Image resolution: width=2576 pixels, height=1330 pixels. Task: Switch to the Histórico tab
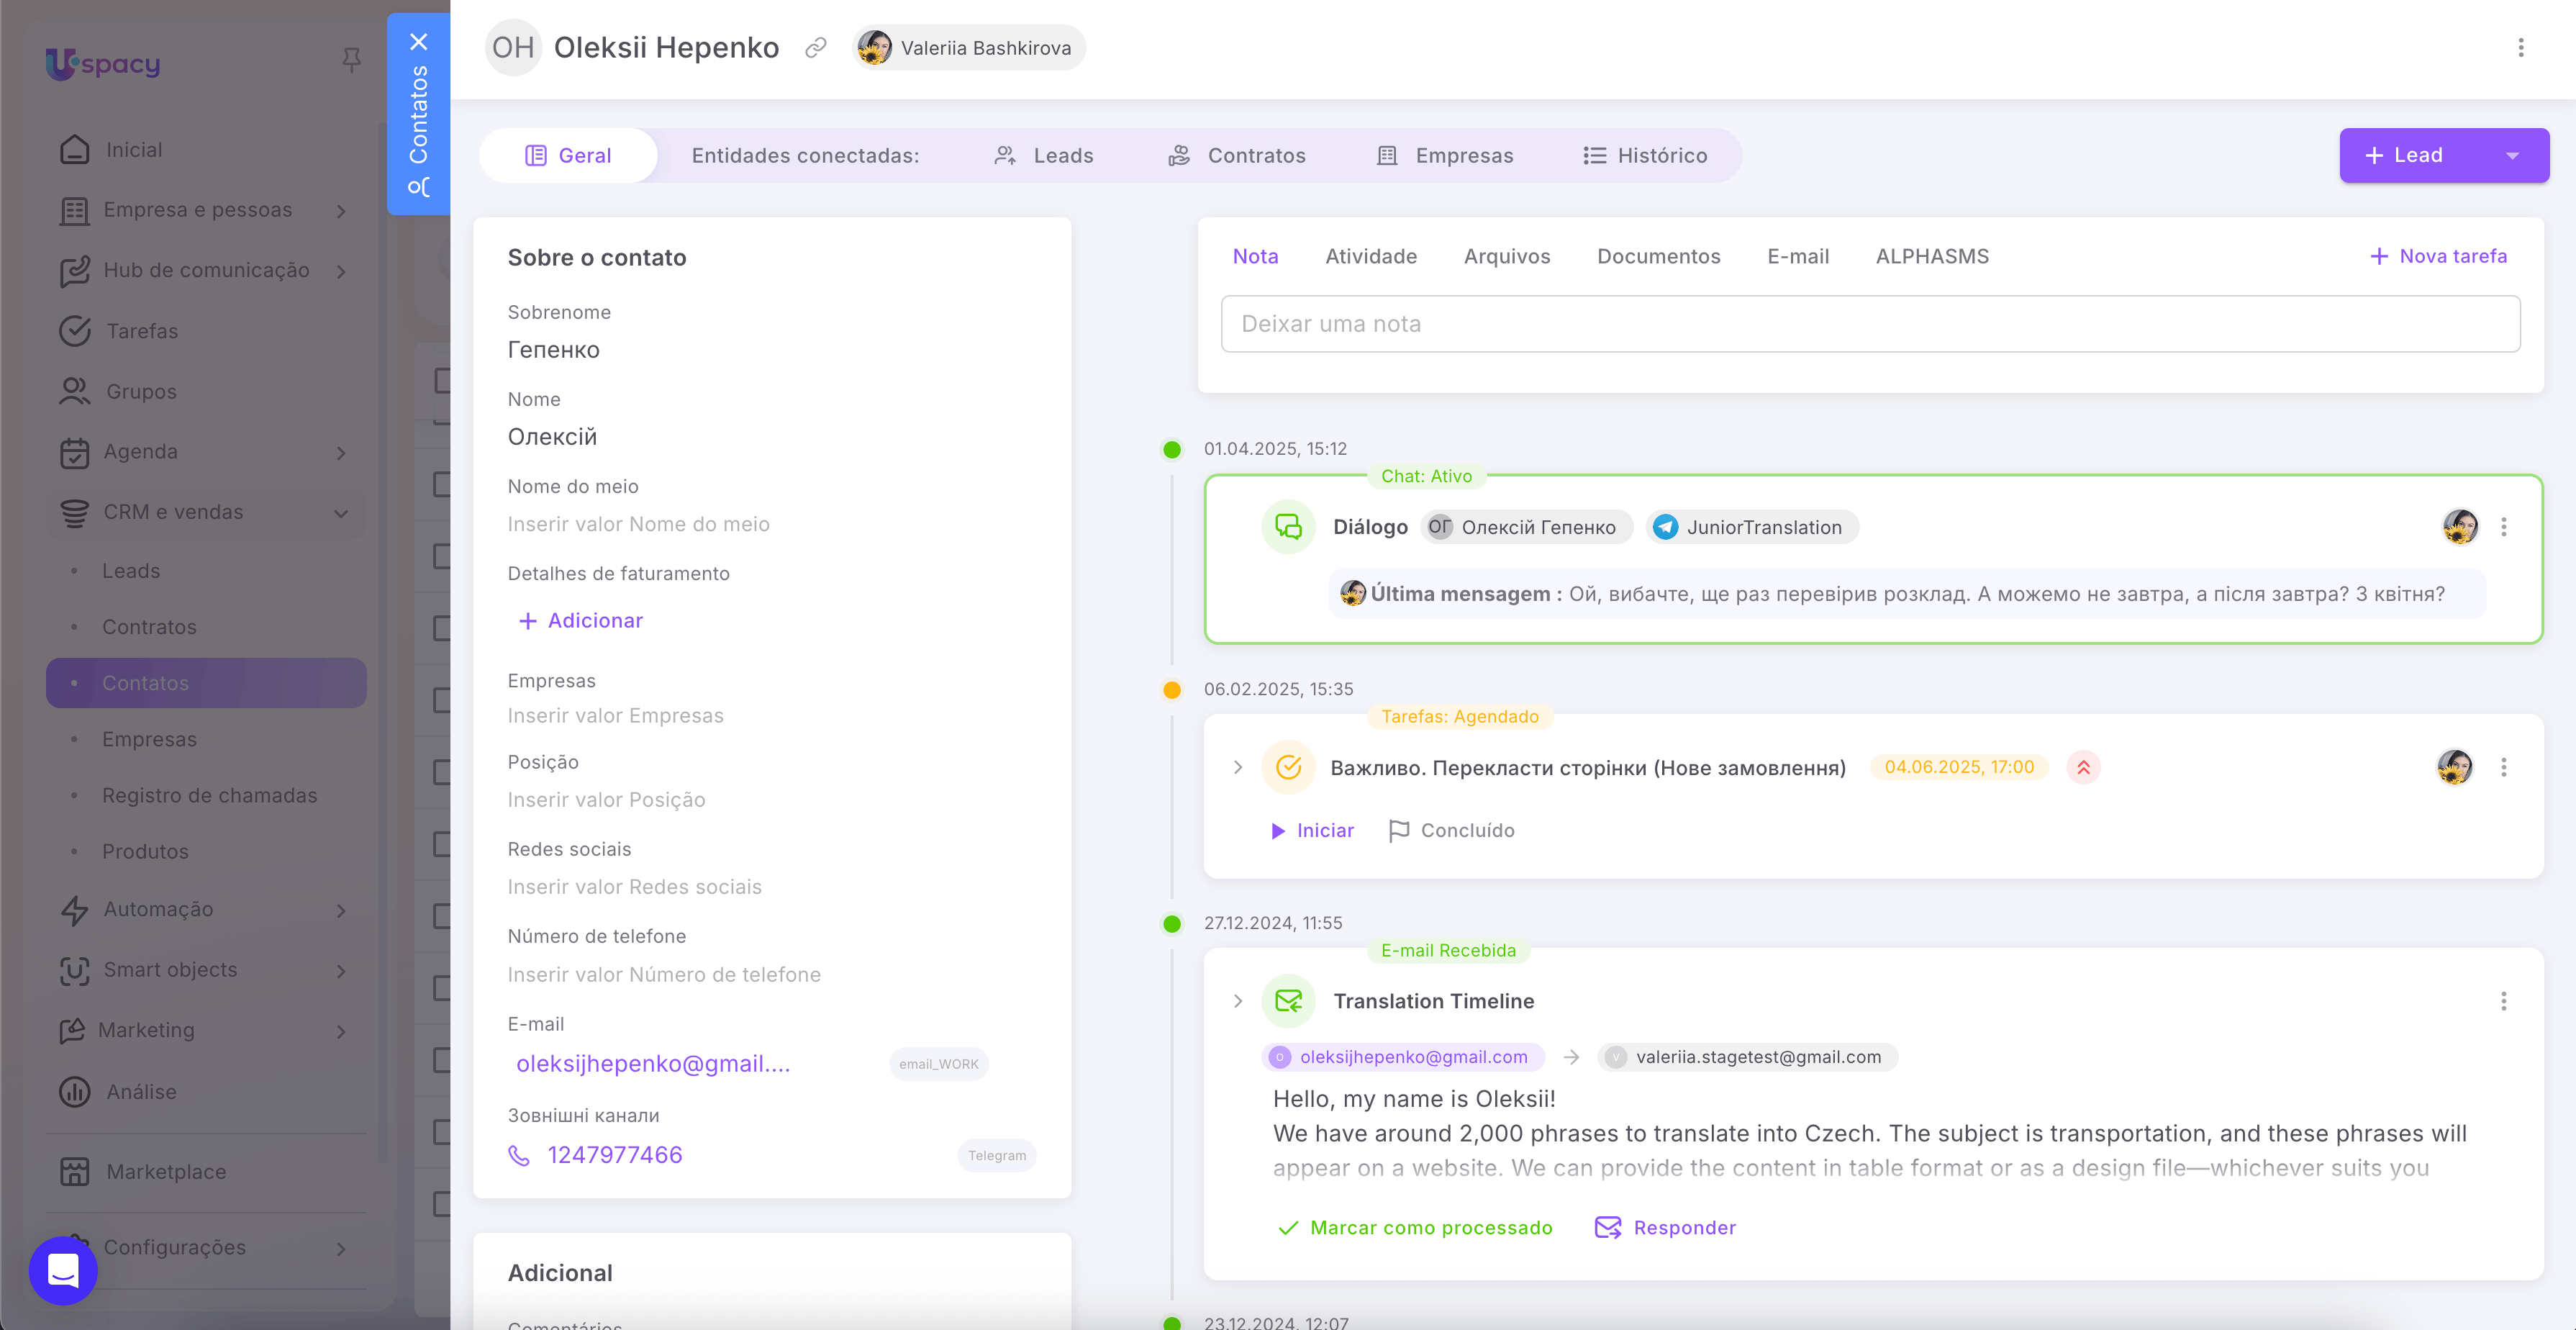click(1645, 155)
